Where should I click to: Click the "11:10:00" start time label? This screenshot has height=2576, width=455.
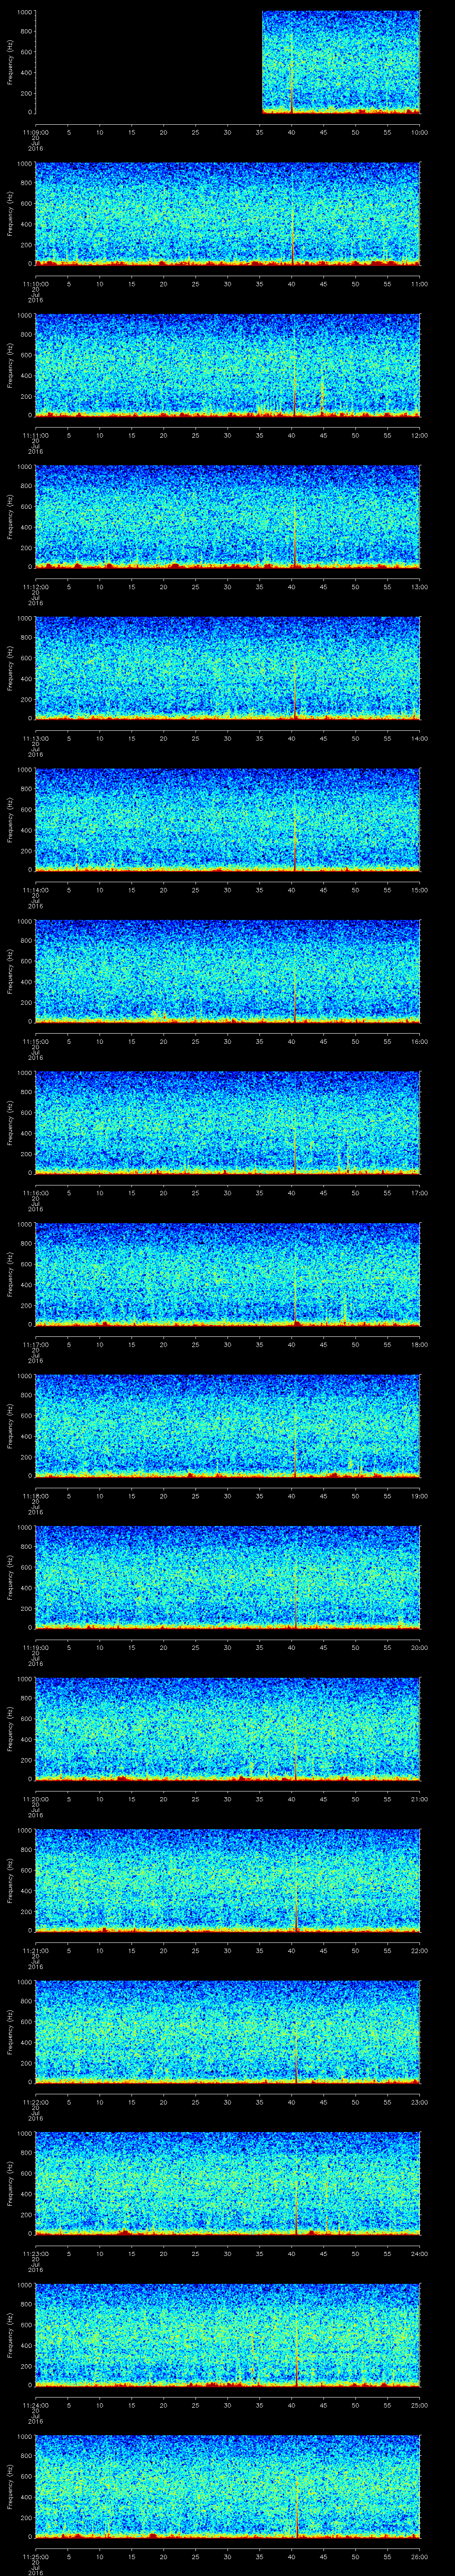point(36,284)
